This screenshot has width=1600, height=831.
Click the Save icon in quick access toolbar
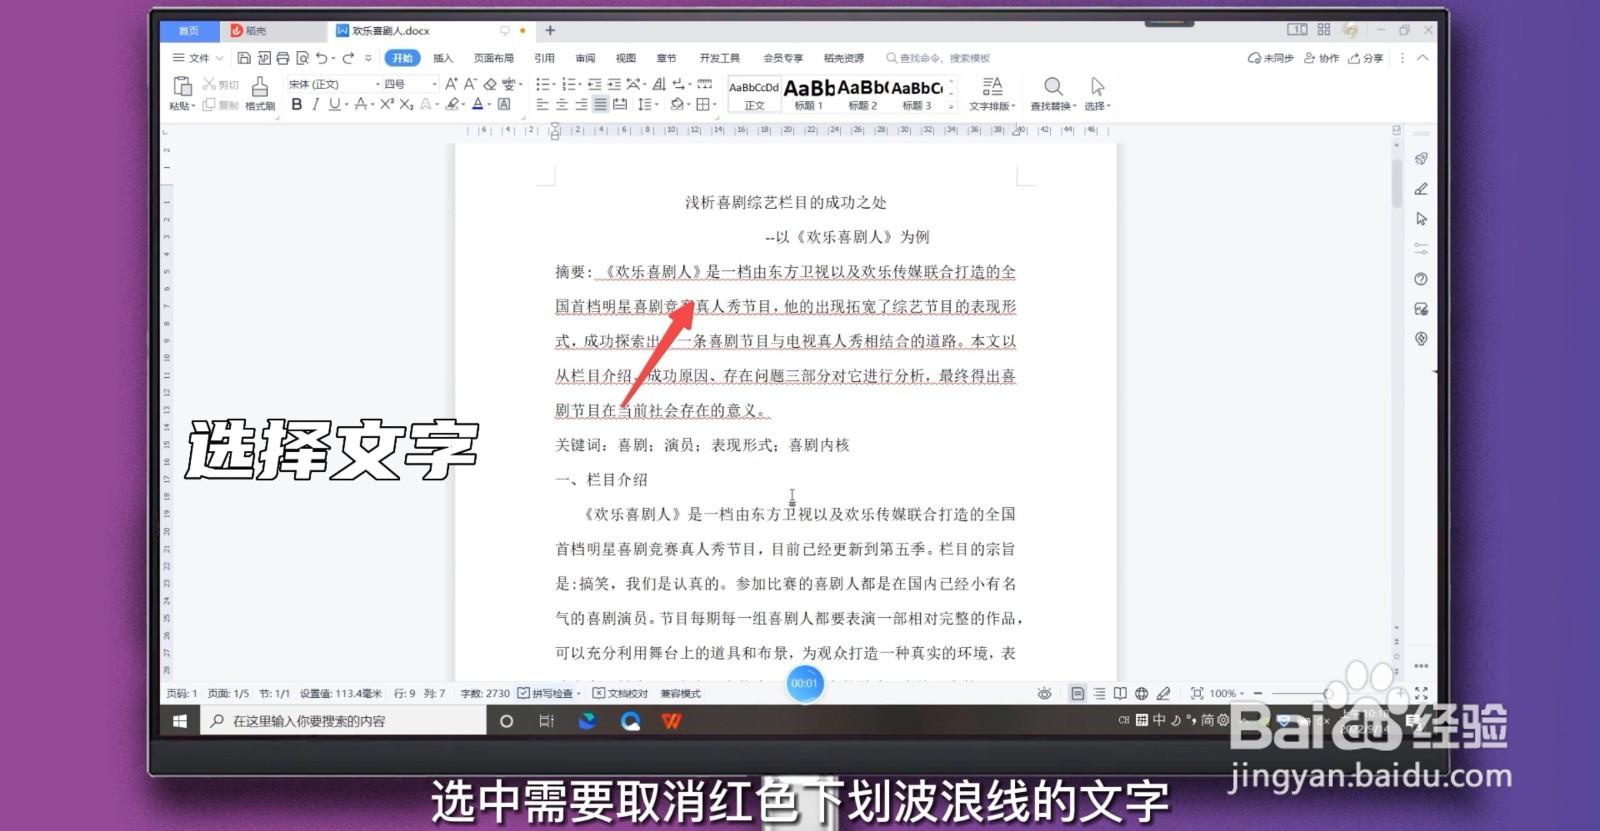[244, 58]
